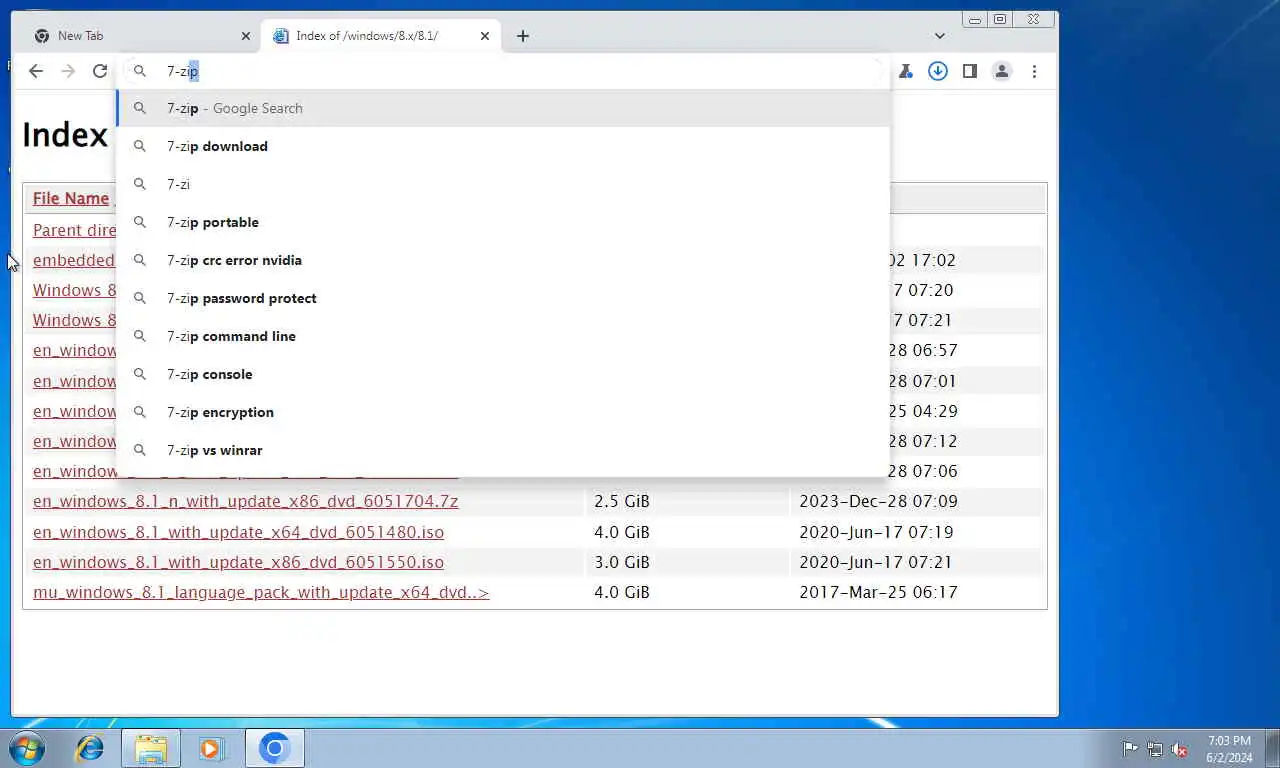Viewport: 1280px width, 768px height.
Task: Open the Action Center flag icon
Action: coord(1130,749)
